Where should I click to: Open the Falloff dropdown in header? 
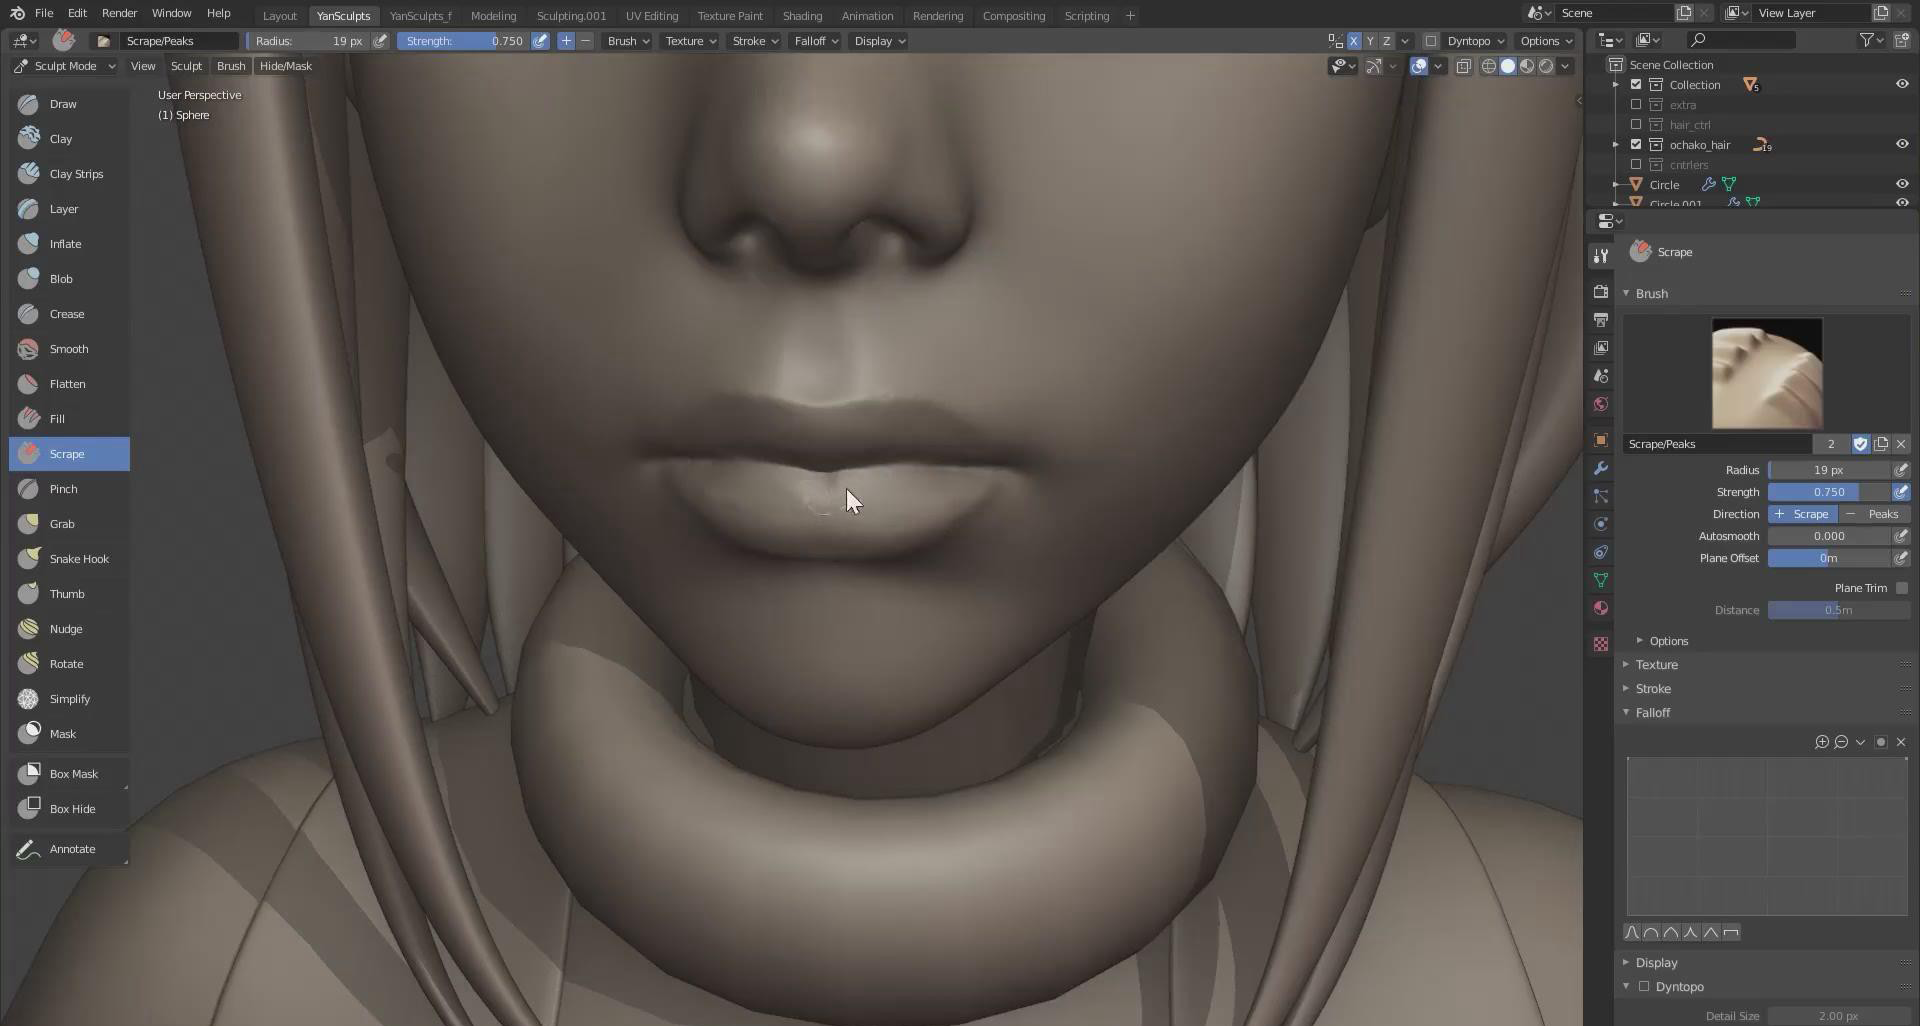[816, 41]
